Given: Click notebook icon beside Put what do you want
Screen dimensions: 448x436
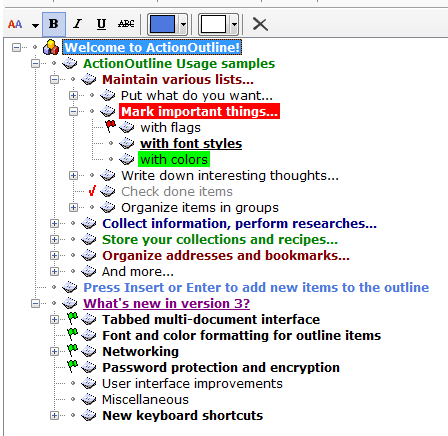Looking at the screenshot, I should [x=108, y=95].
